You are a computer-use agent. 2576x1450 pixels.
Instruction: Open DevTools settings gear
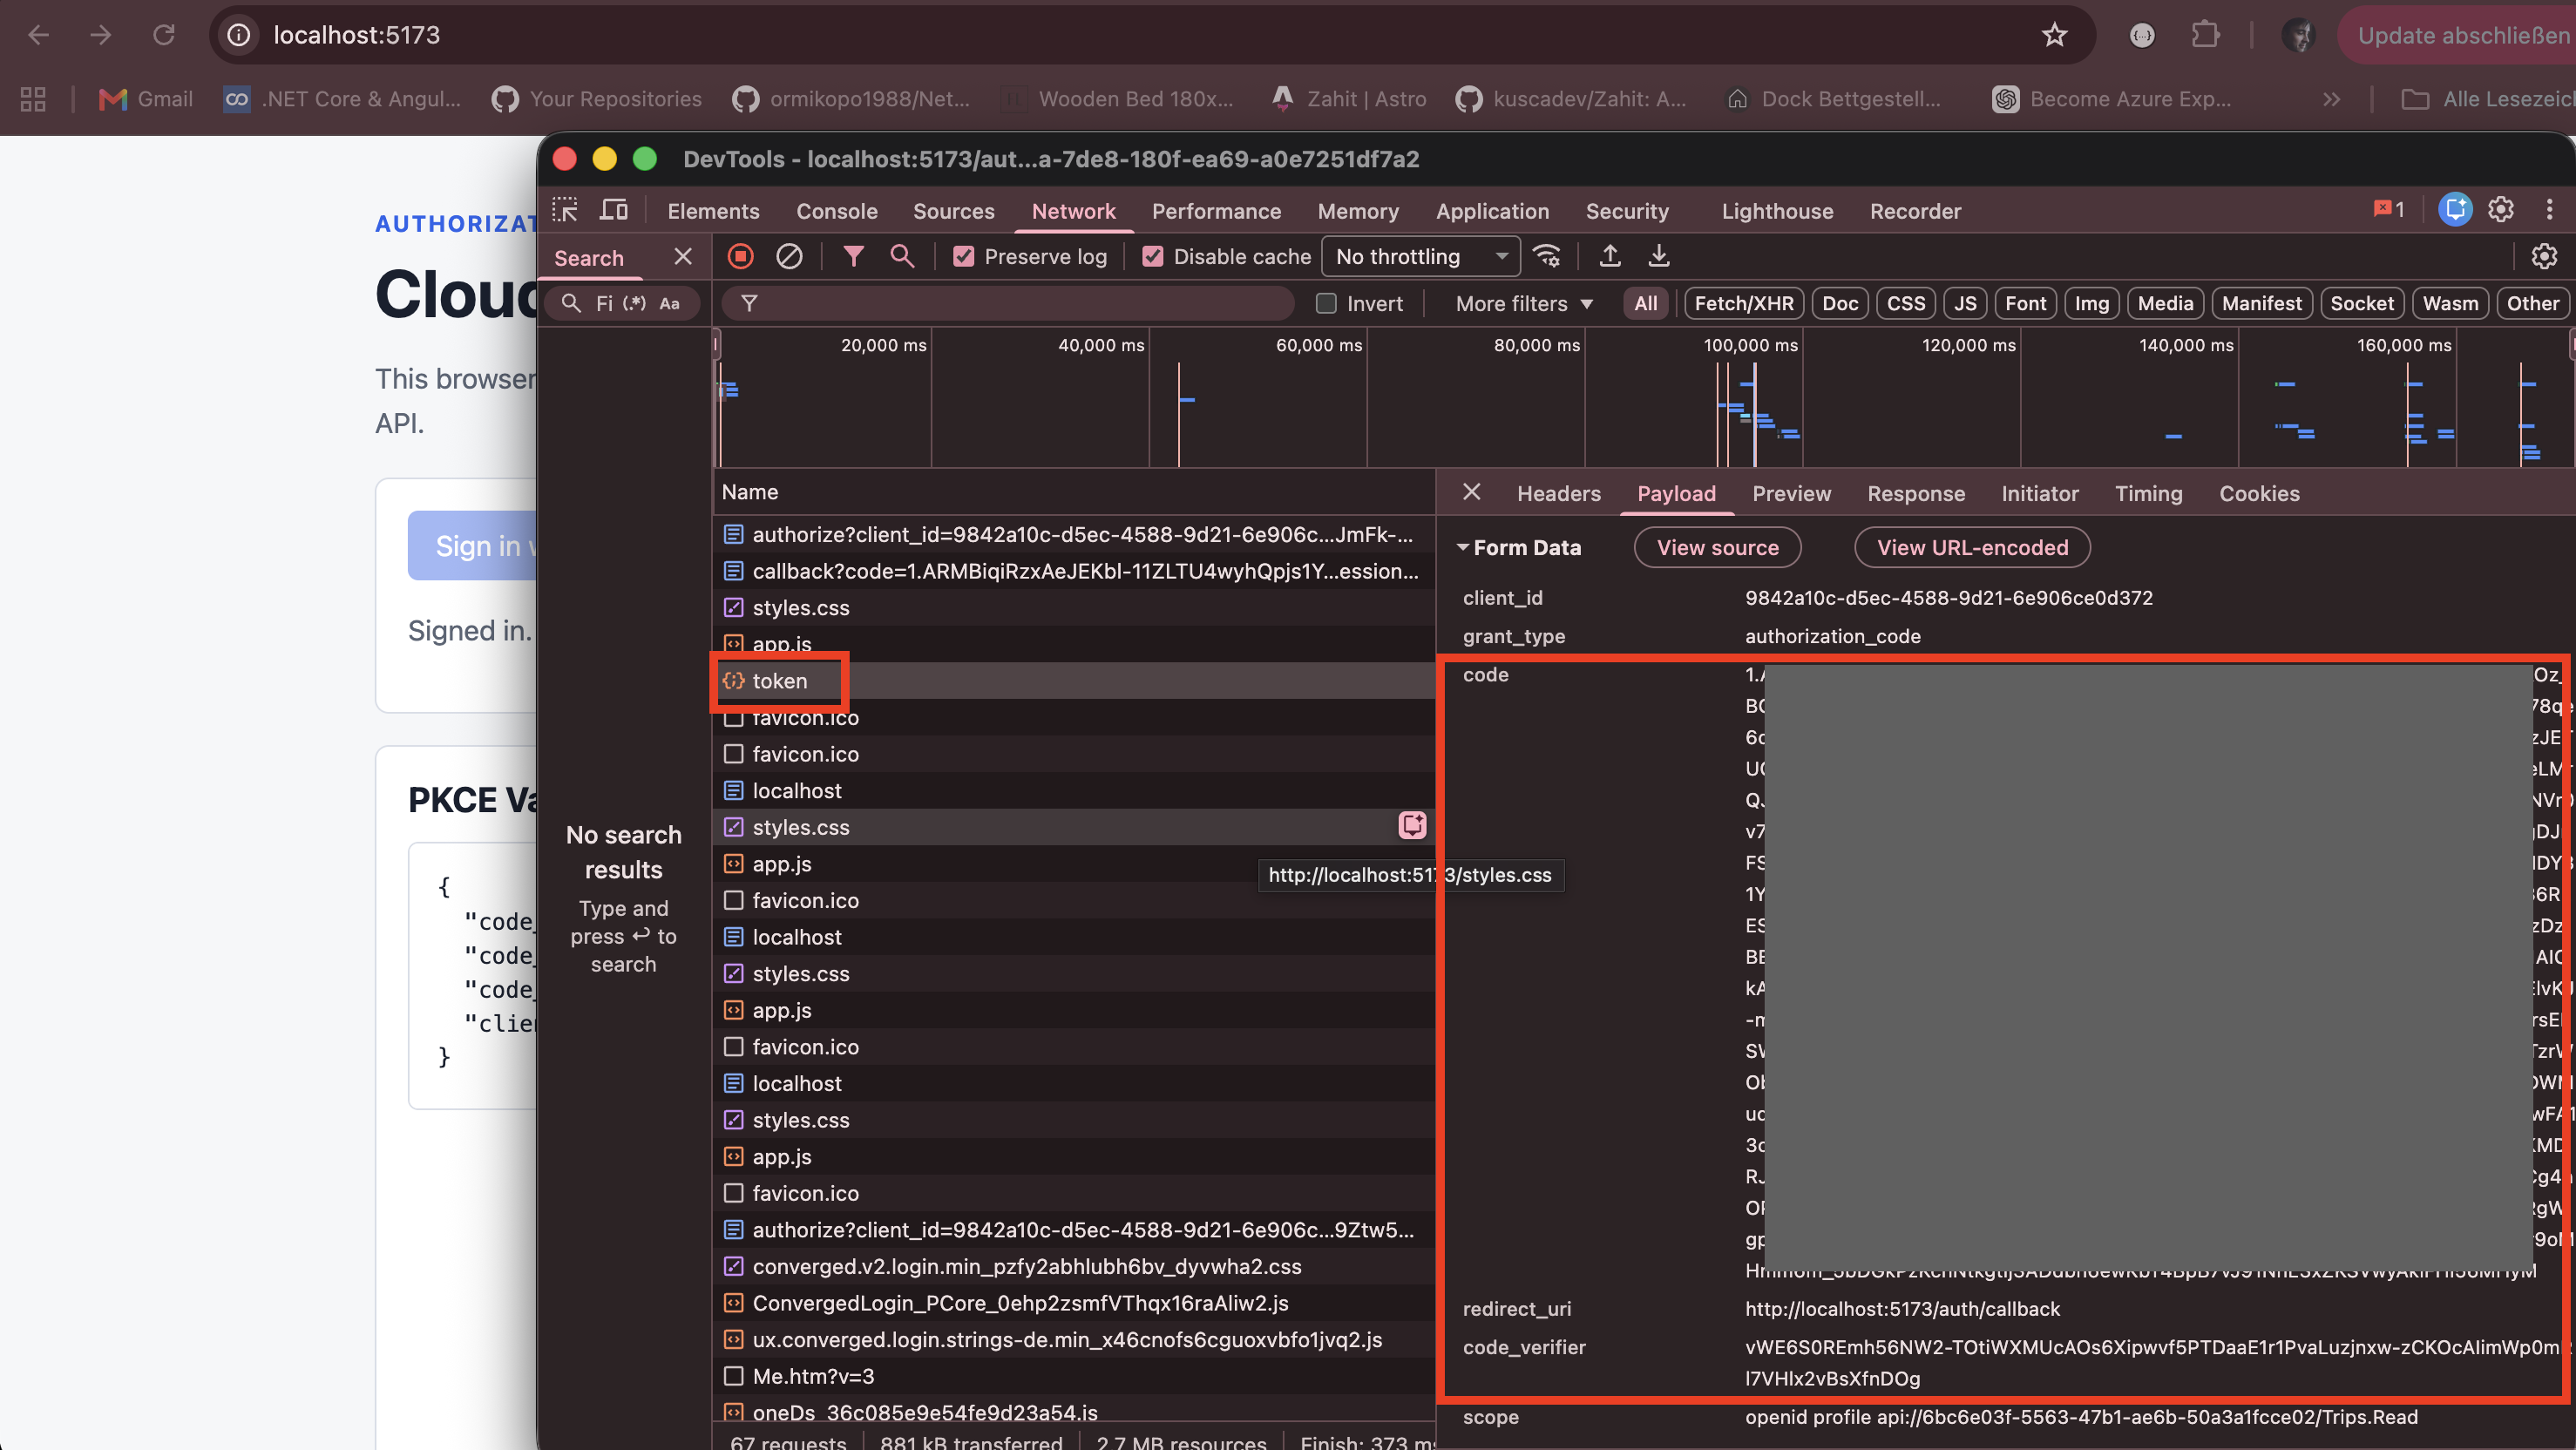(2500, 210)
